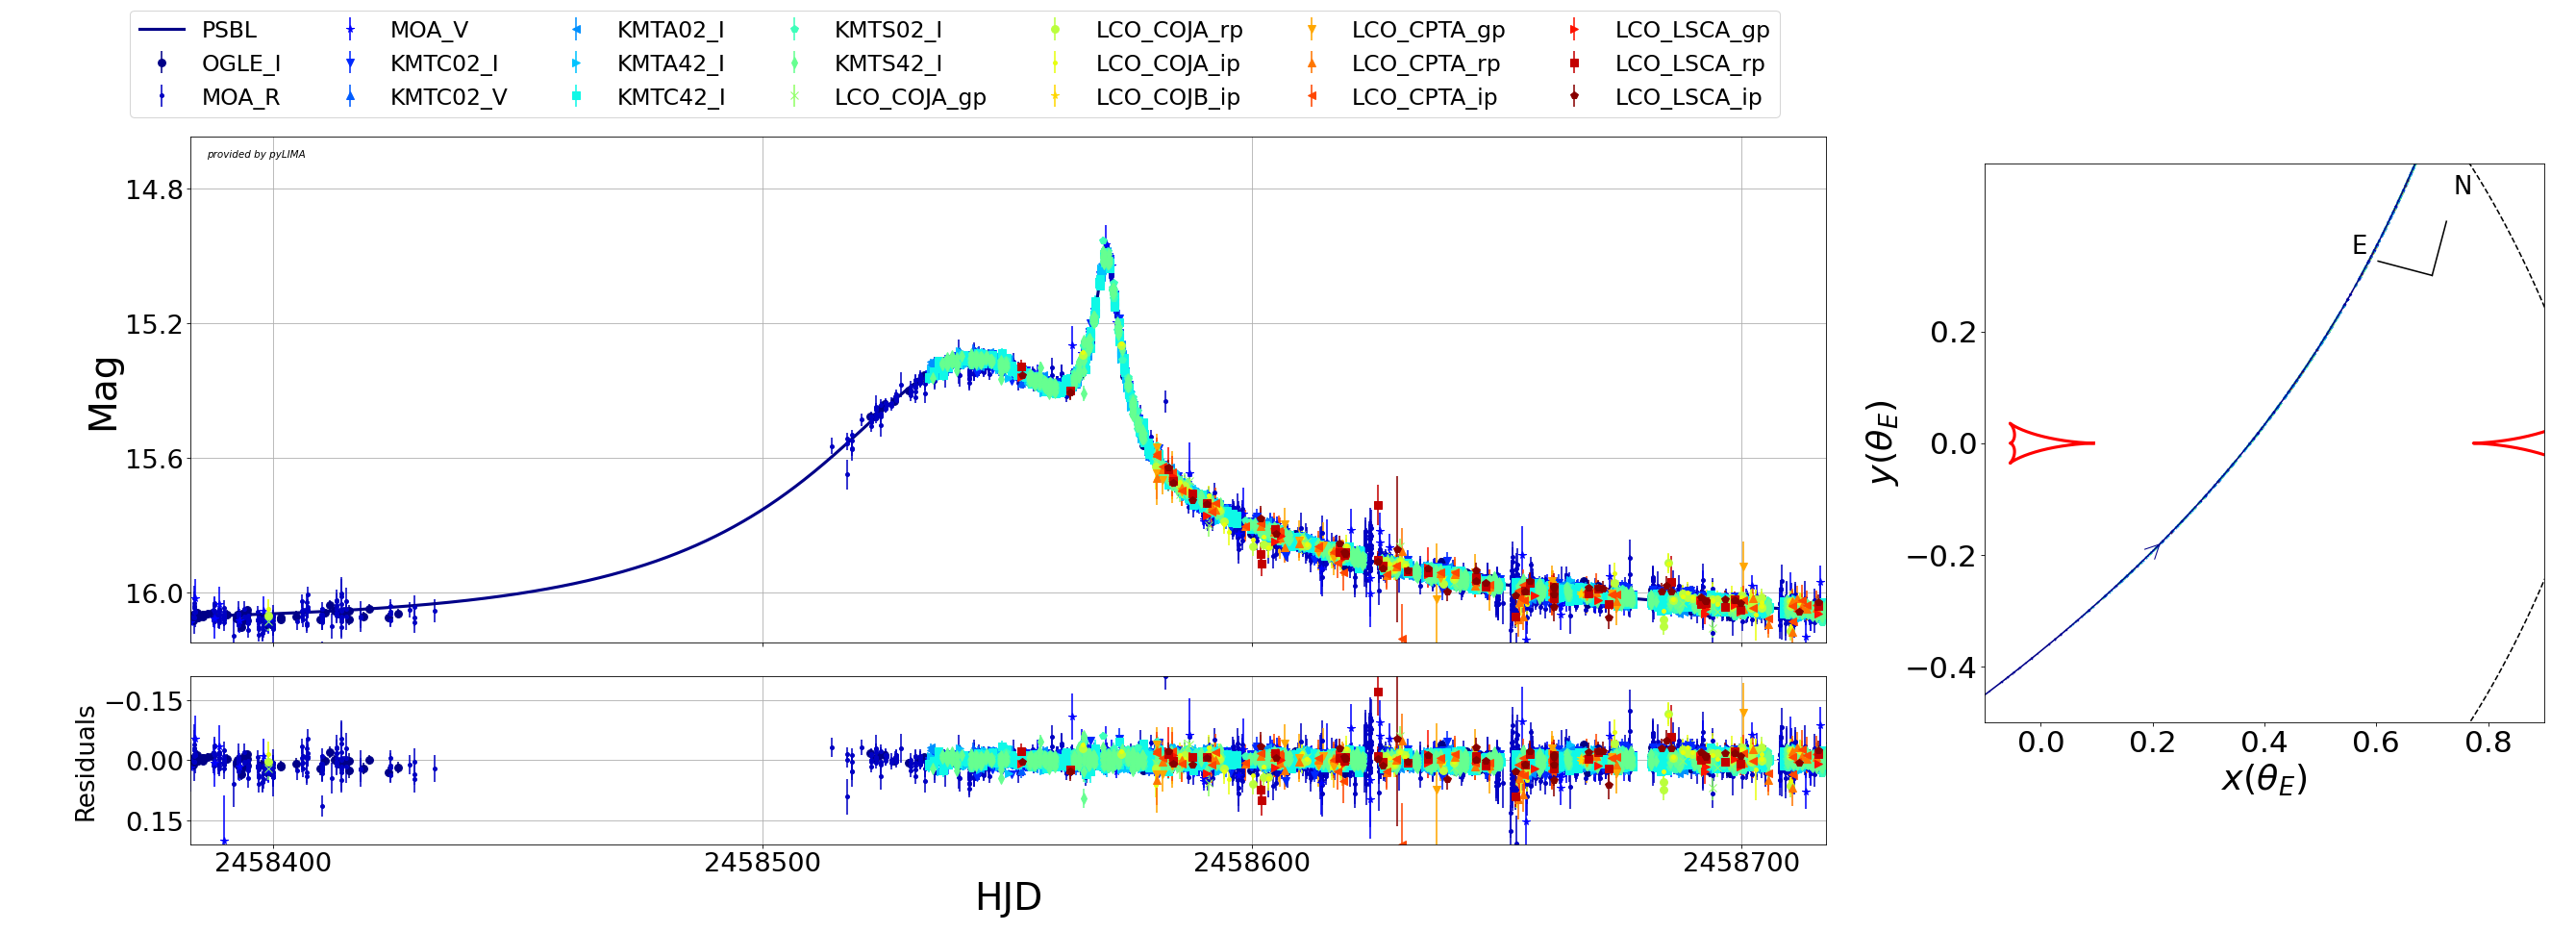Click the red square LCO_LSCA_rp legend marker
Screen dimensions: 2576x932
(x=1574, y=64)
